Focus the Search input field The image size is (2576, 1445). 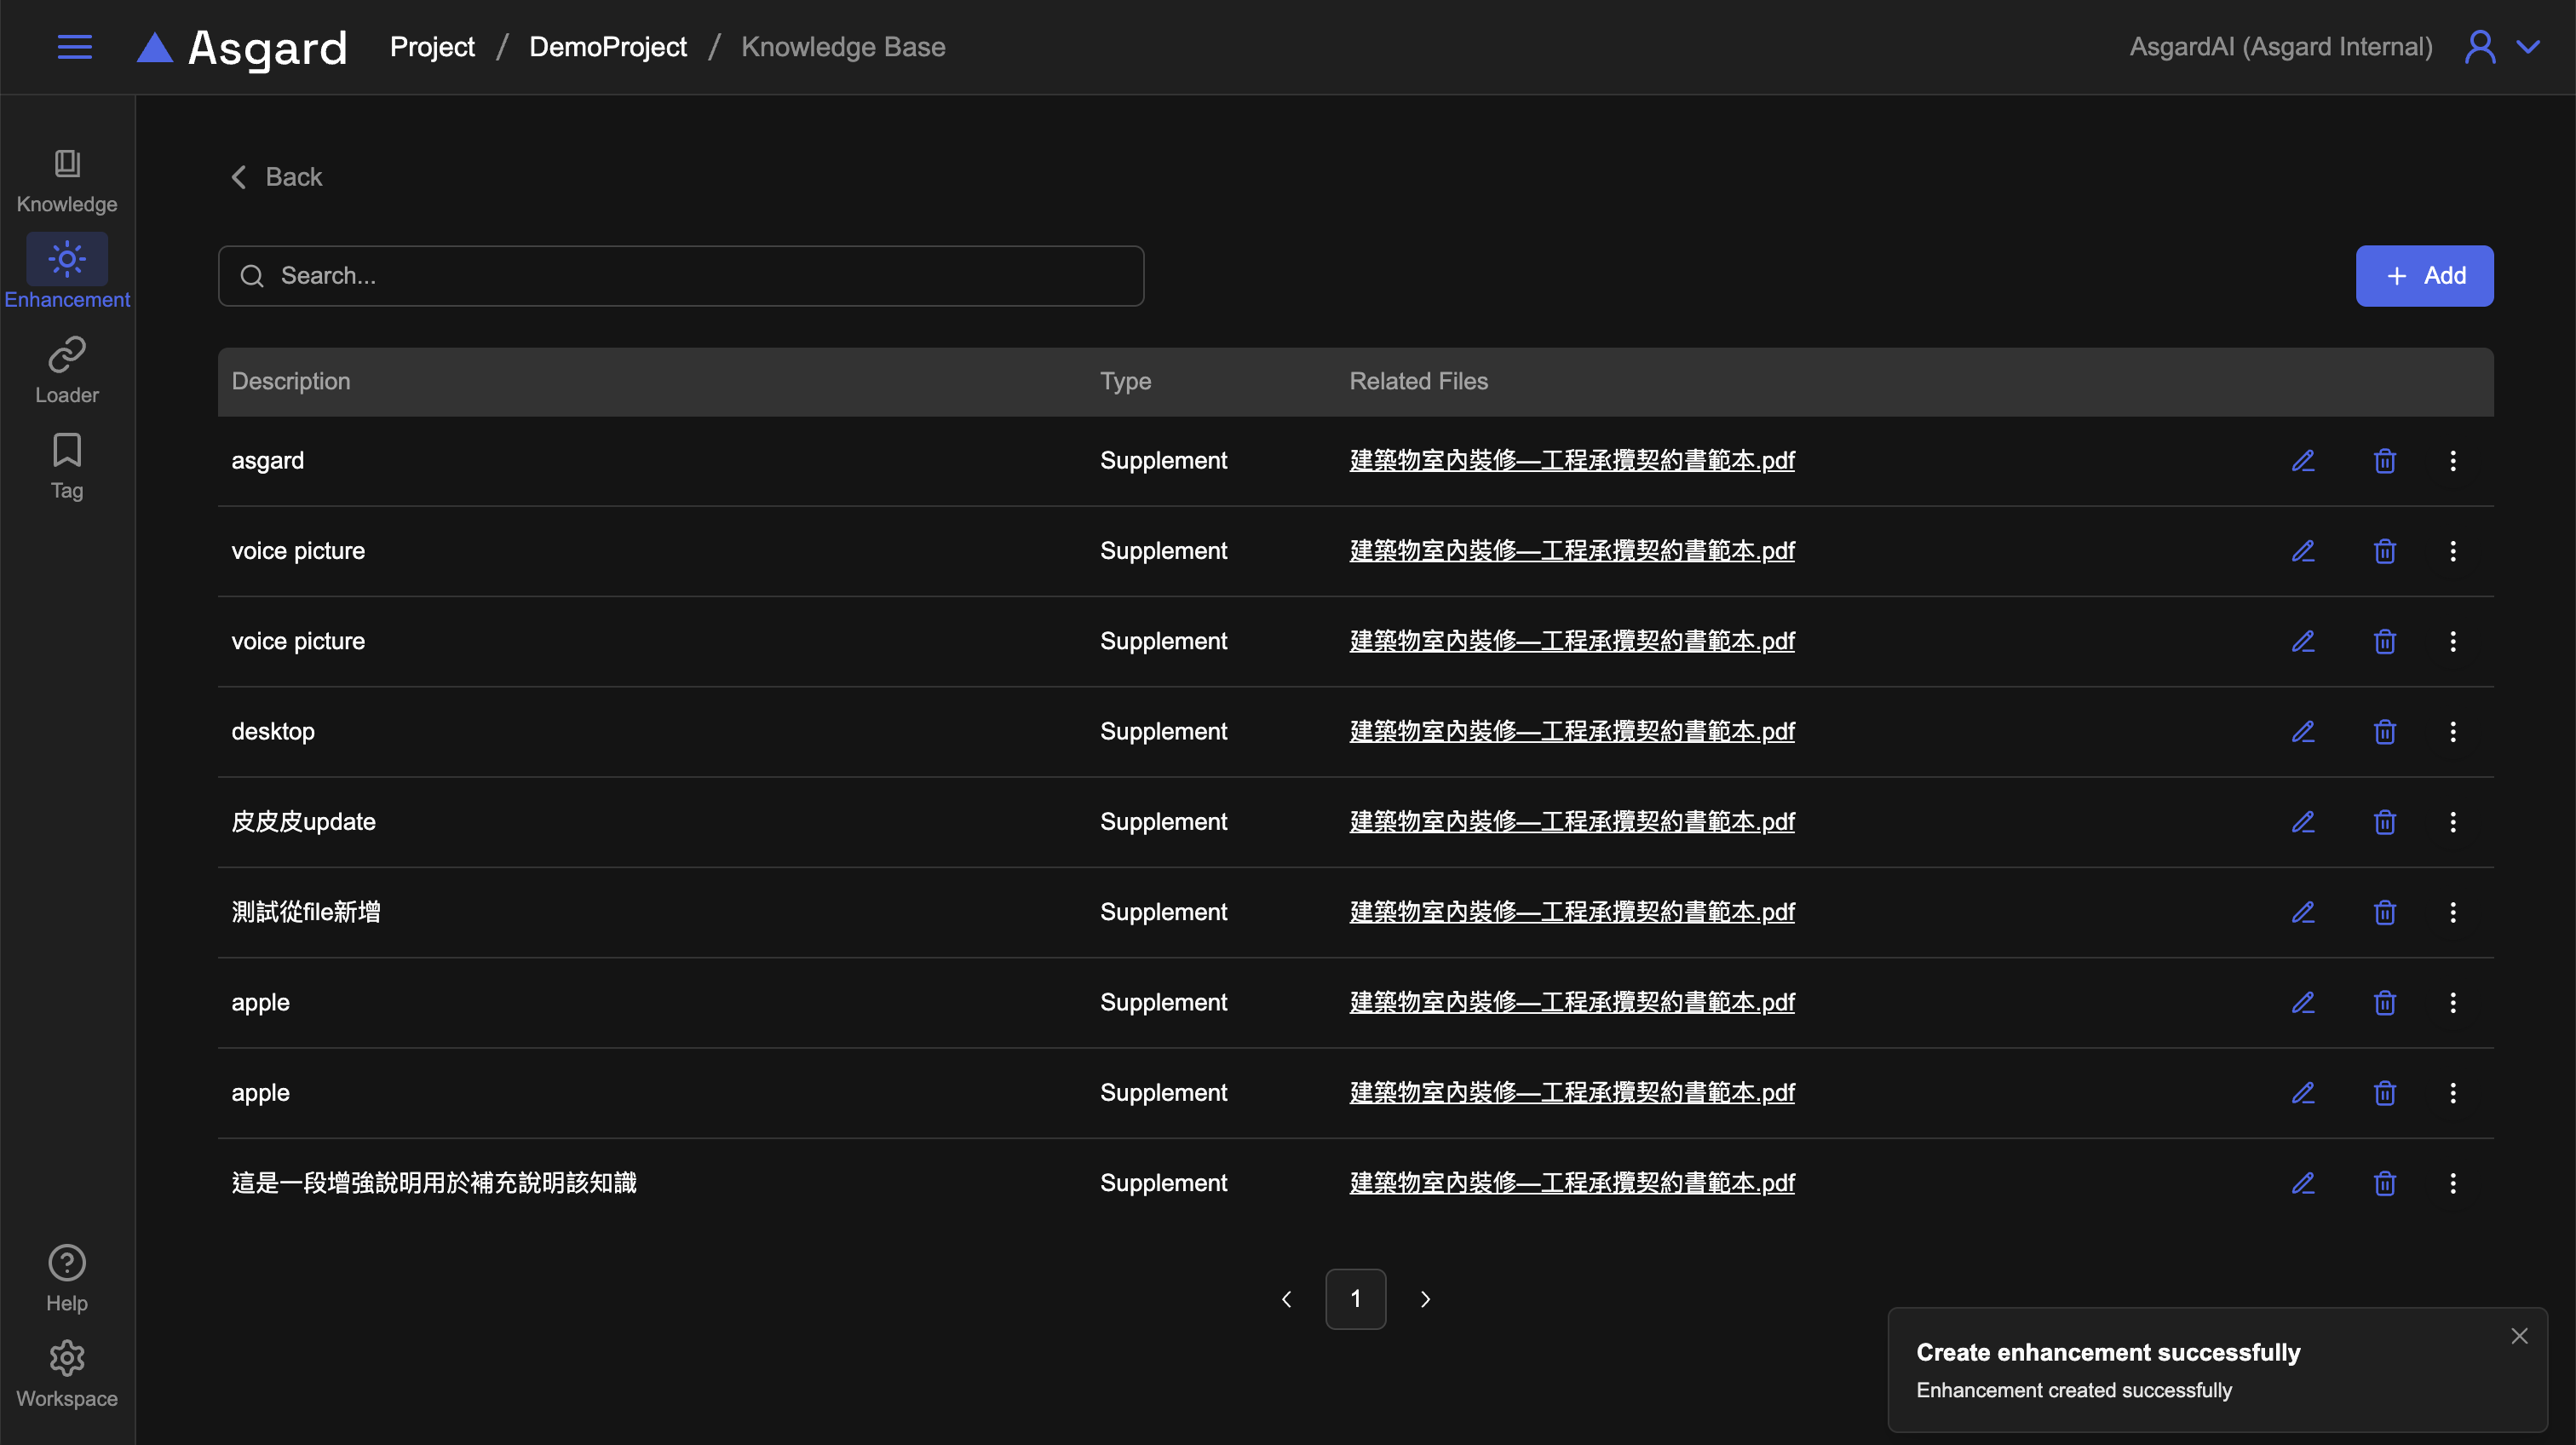click(680, 276)
